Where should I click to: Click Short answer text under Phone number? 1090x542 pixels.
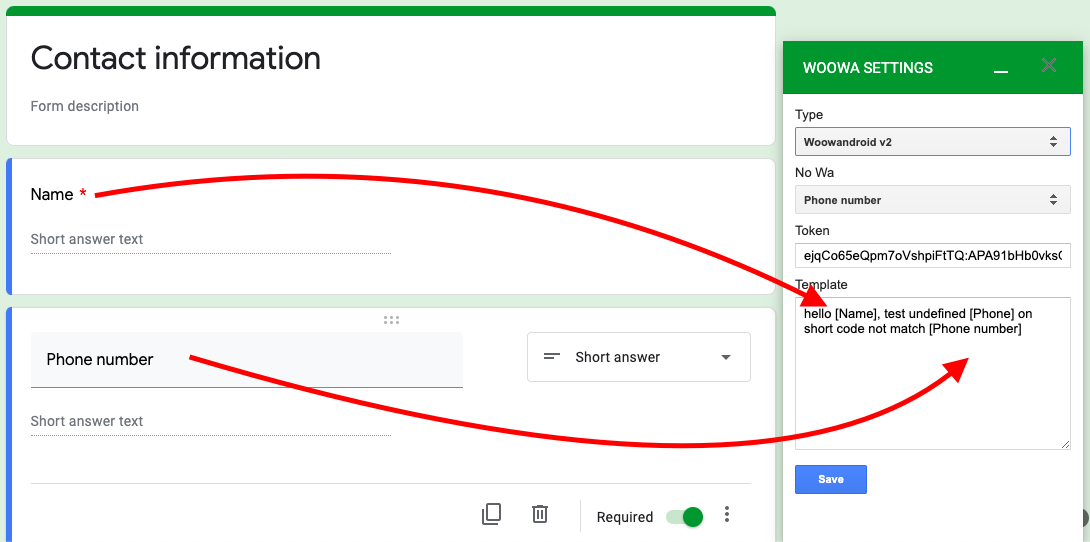click(x=87, y=421)
